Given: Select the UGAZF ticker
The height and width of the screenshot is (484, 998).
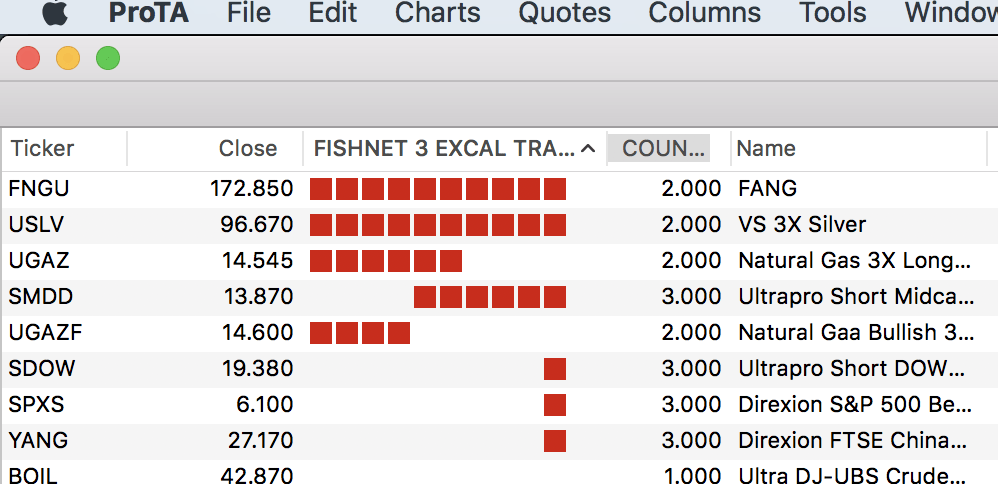Looking at the screenshot, I should 45,332.
